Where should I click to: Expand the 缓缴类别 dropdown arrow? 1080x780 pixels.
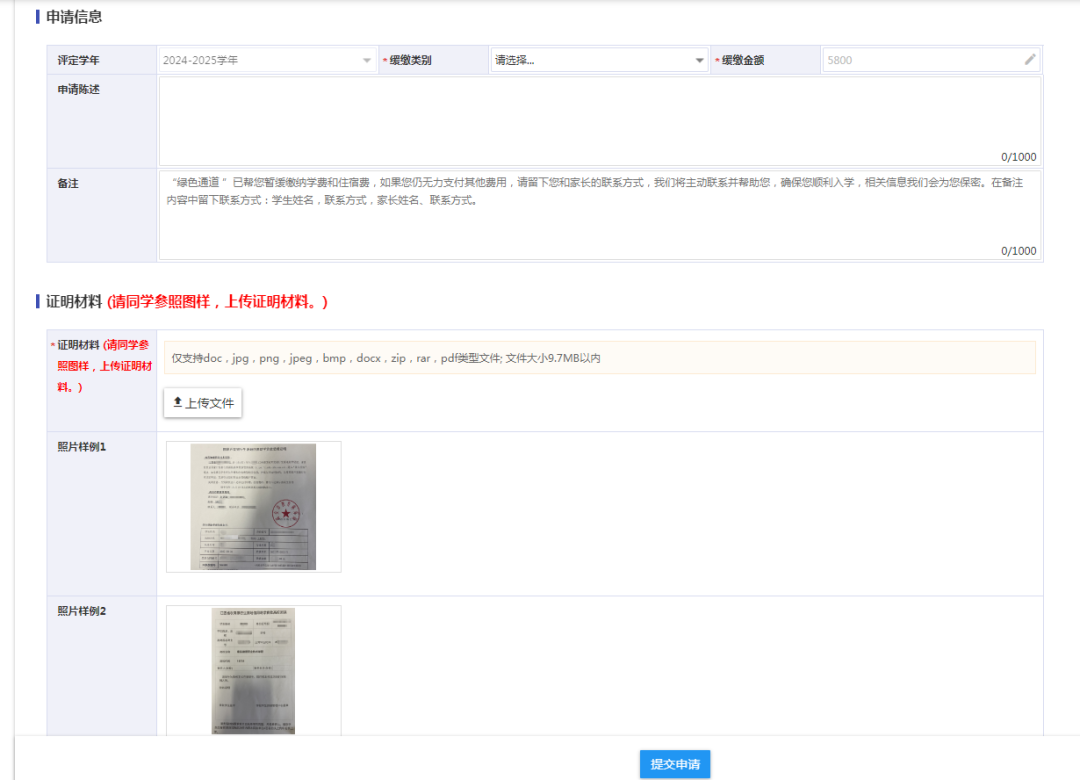click(x=699, y=61)
